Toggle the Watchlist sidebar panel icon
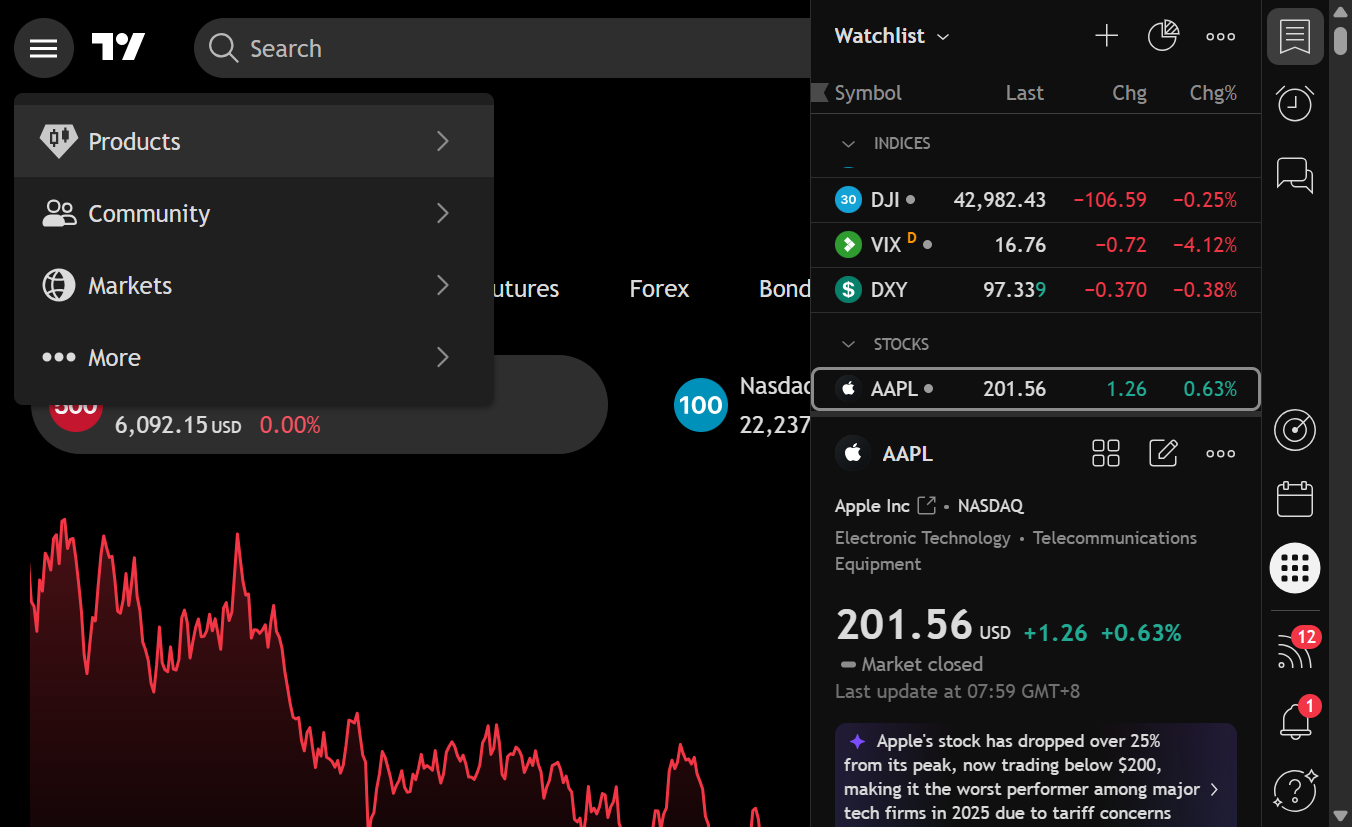1352x827 pixels. (x=1295, y=37)
